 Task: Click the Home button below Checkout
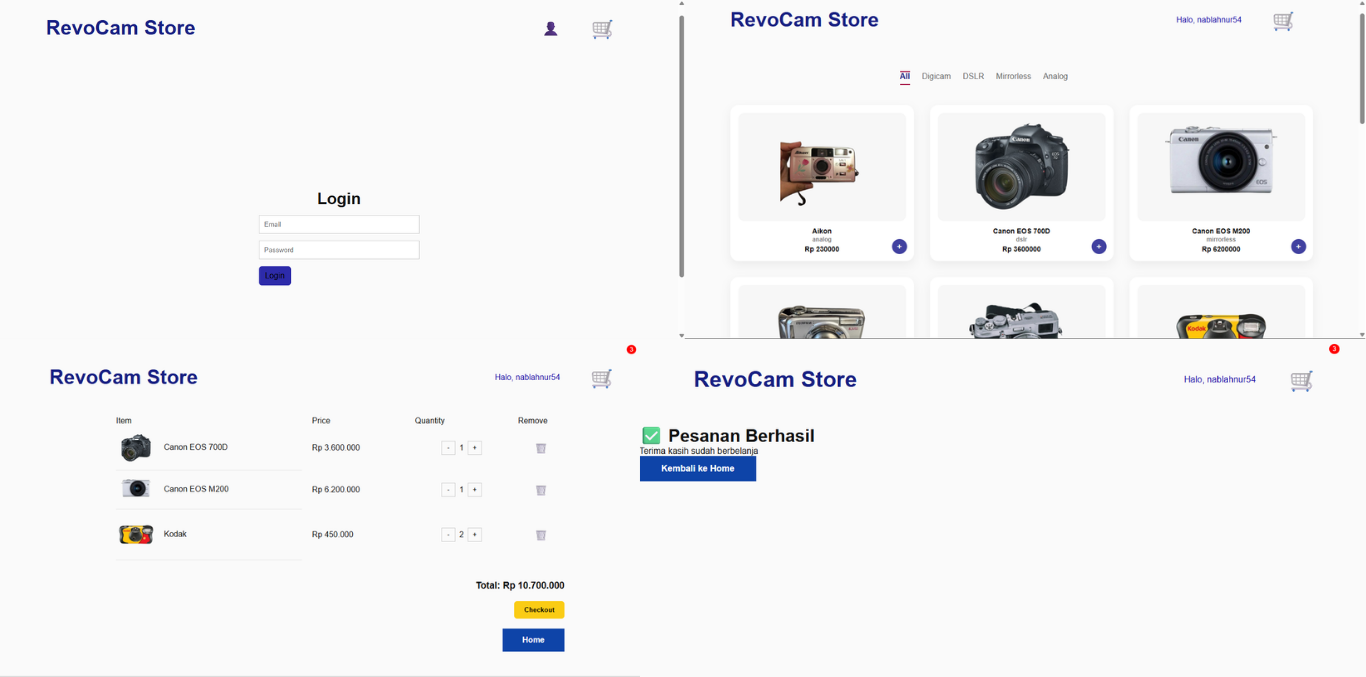(x=533, y=640)
